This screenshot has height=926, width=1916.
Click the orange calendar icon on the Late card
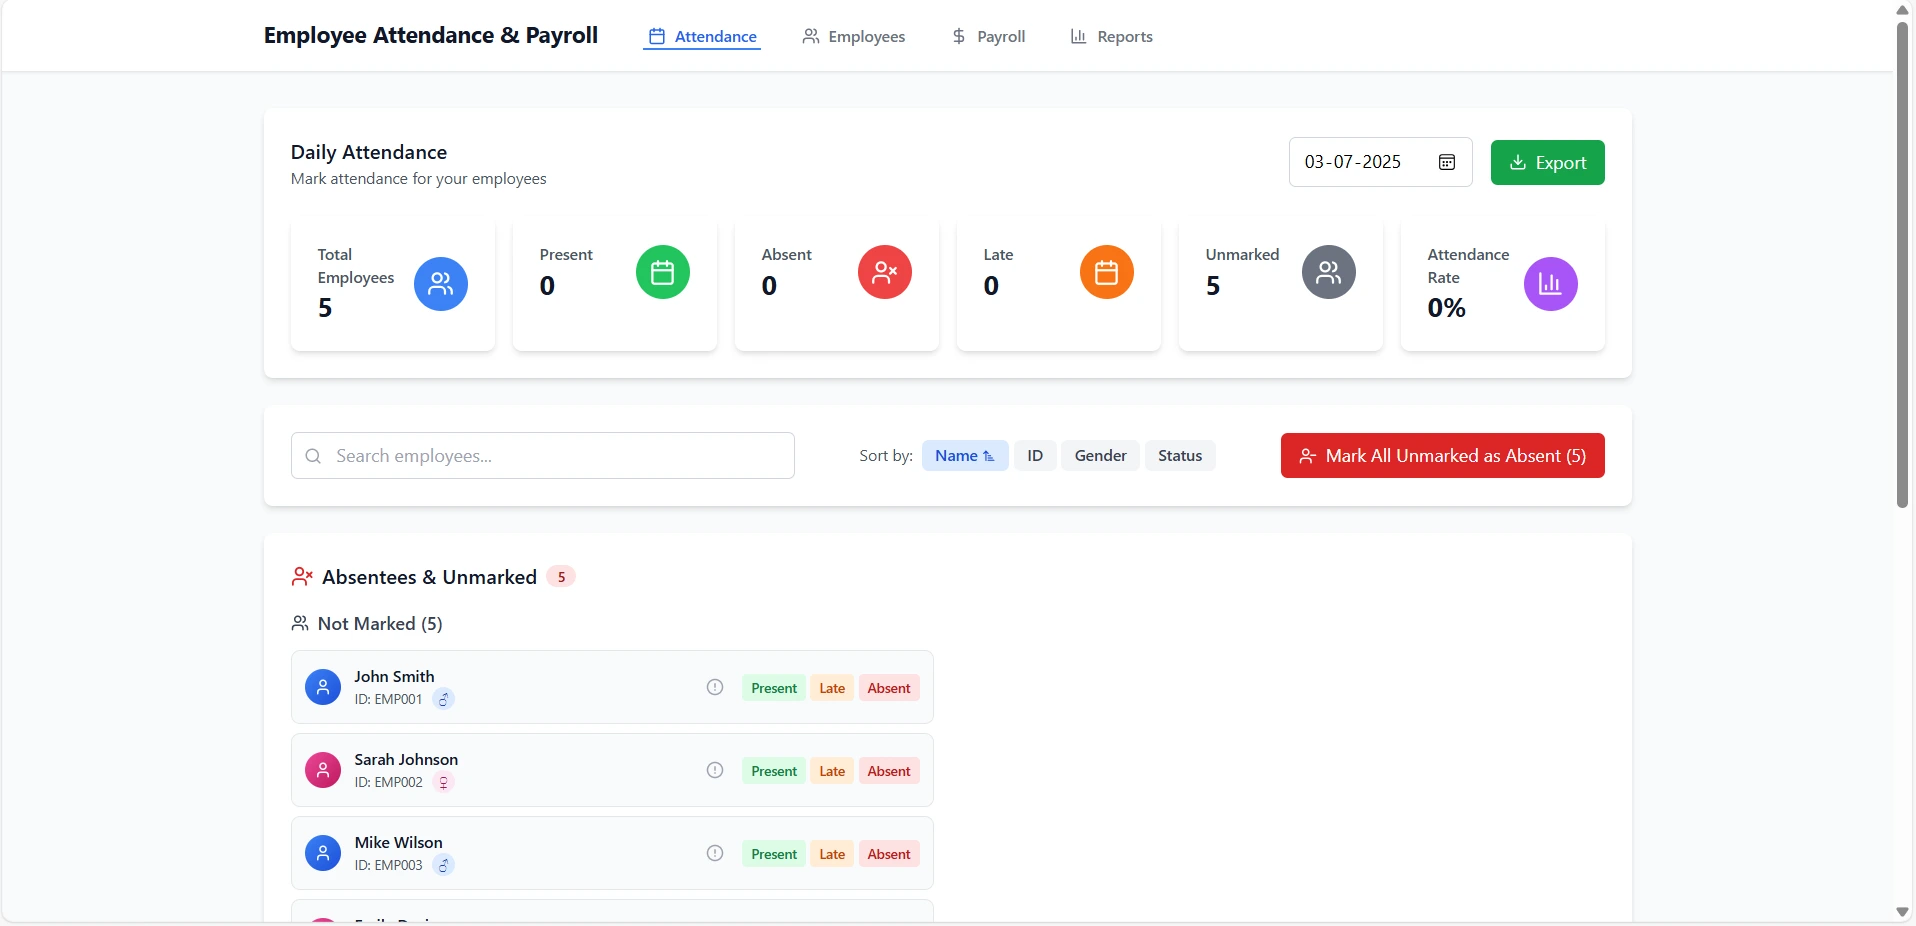pyautogui.click(x=1106, y=272)
